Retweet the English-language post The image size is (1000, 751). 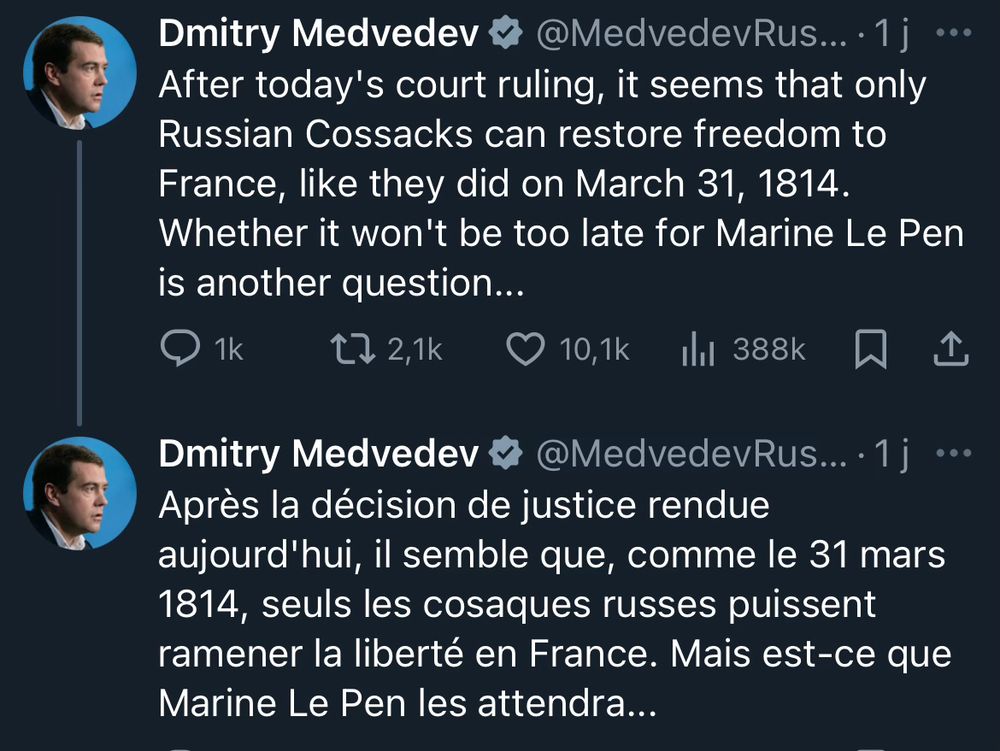pos(351,349)
